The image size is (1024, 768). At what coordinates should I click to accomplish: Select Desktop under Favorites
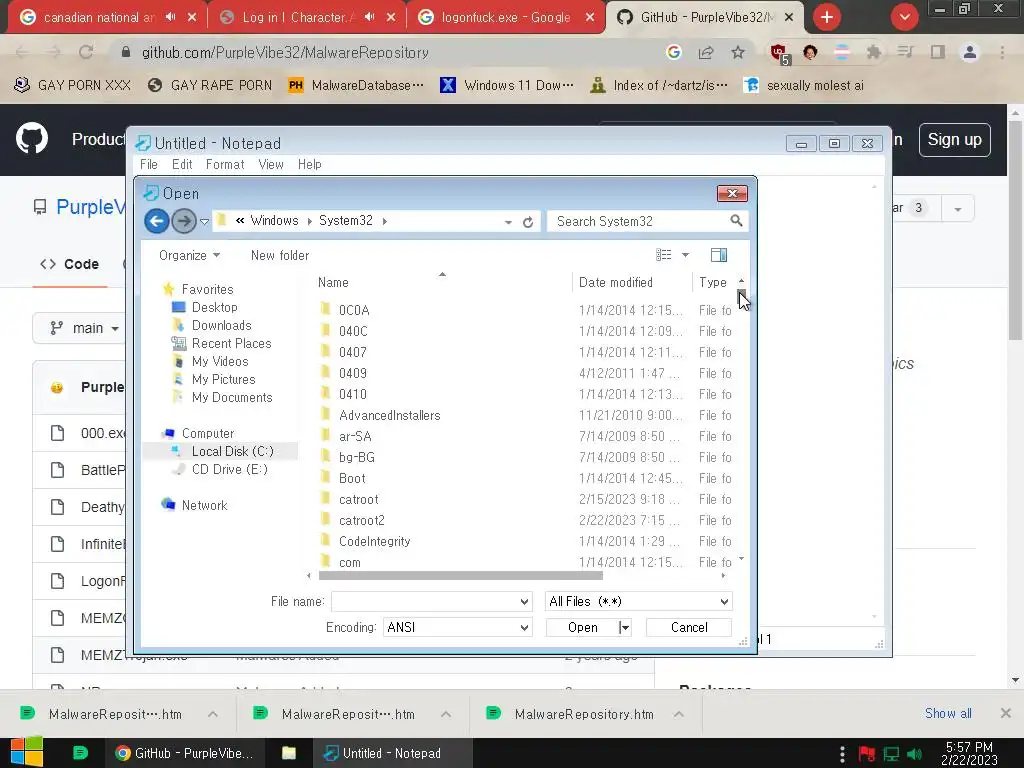214,307
